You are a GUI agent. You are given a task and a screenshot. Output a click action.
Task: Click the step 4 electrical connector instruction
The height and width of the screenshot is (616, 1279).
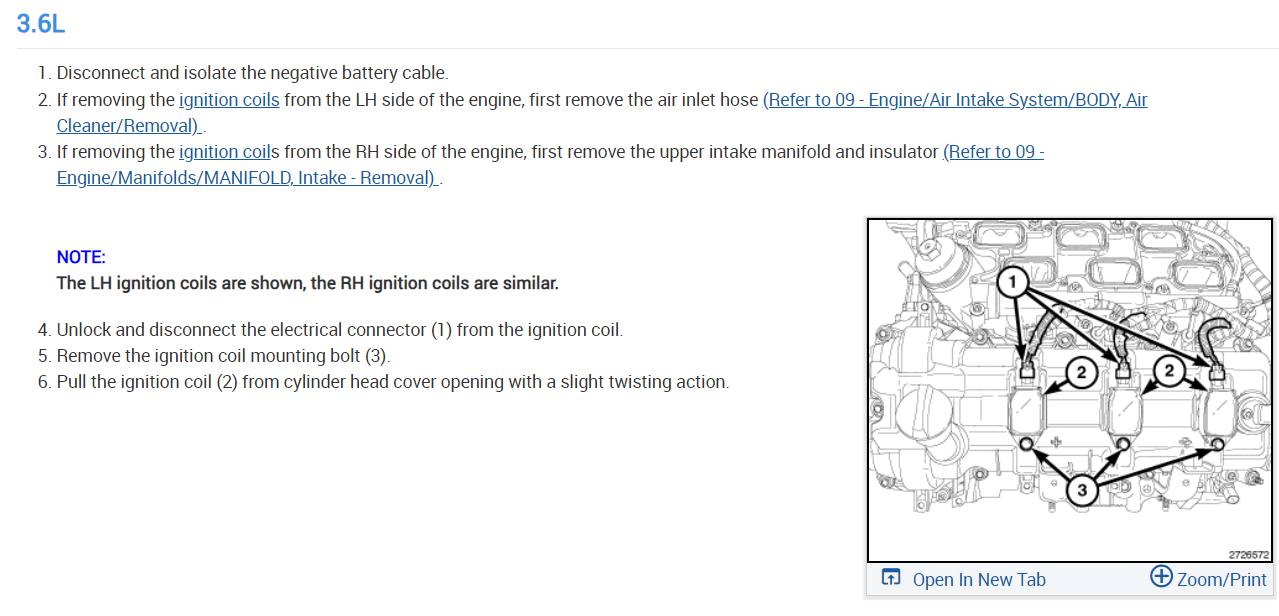coord(339,330)
